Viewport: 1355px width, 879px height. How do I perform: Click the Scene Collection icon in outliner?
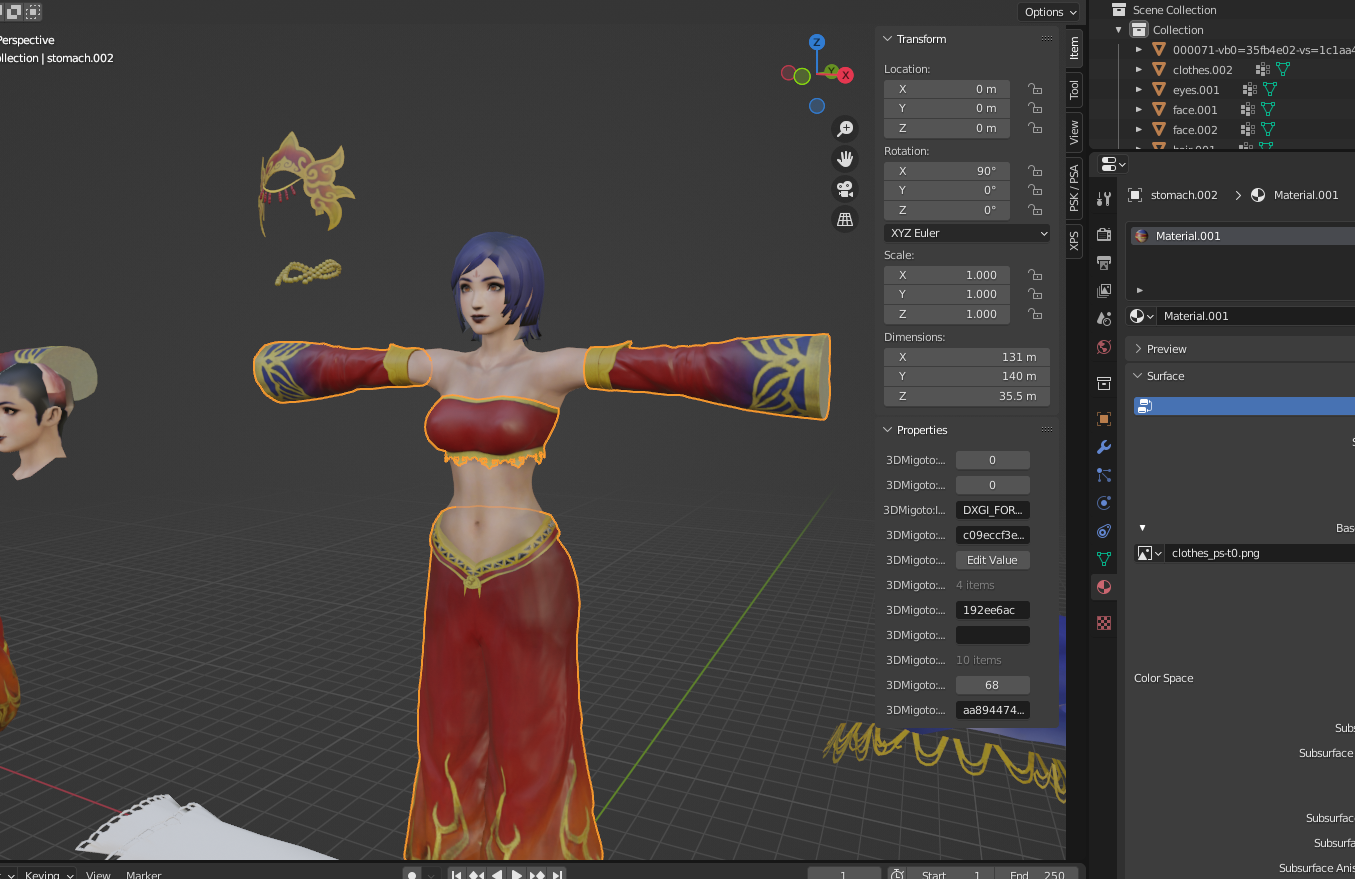(x=1119, y=10)
